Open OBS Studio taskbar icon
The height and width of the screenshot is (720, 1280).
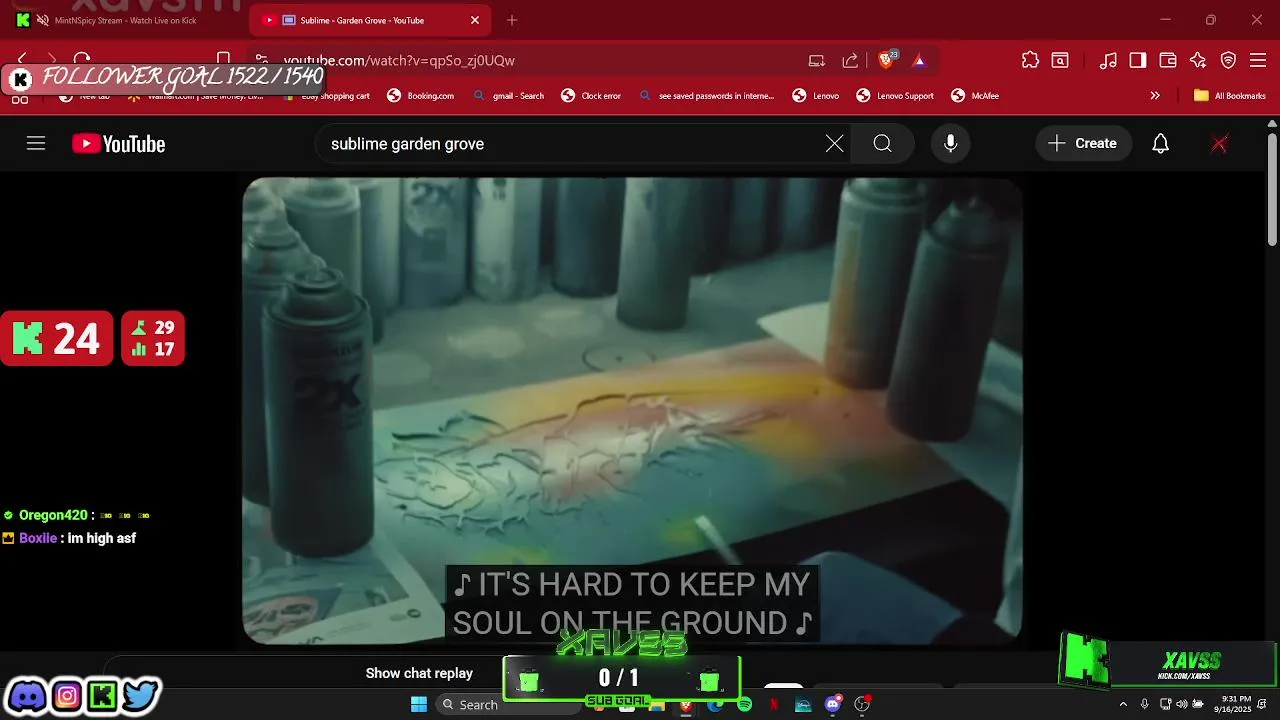point(862,705)
